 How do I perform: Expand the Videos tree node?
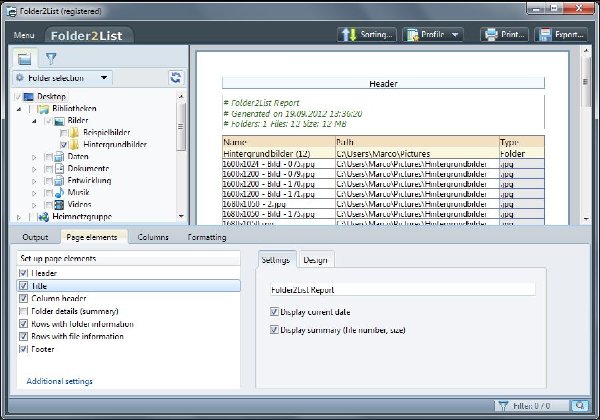34,205
